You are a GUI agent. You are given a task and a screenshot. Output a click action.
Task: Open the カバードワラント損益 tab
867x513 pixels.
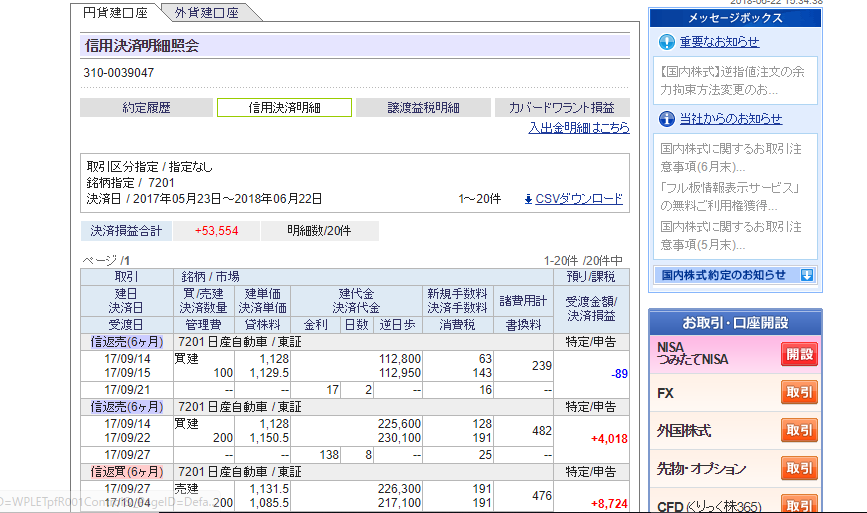click(562, 108)
